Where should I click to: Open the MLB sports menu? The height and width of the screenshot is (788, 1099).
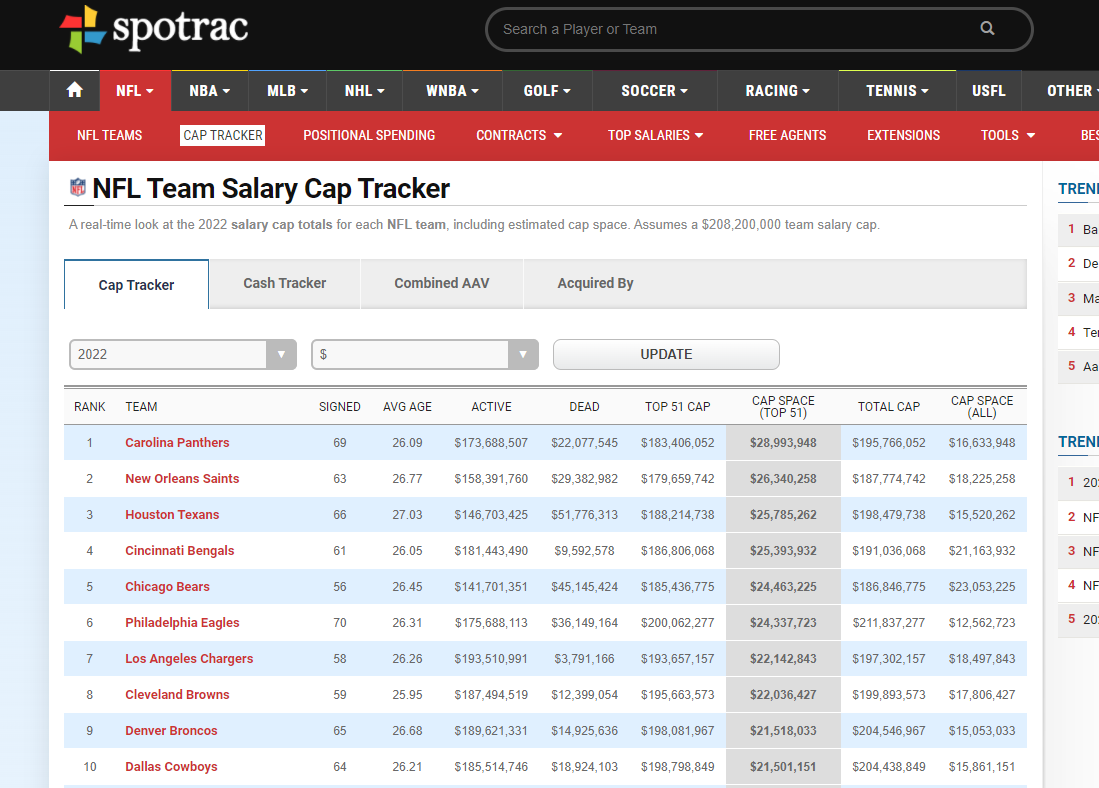(287, 90)
